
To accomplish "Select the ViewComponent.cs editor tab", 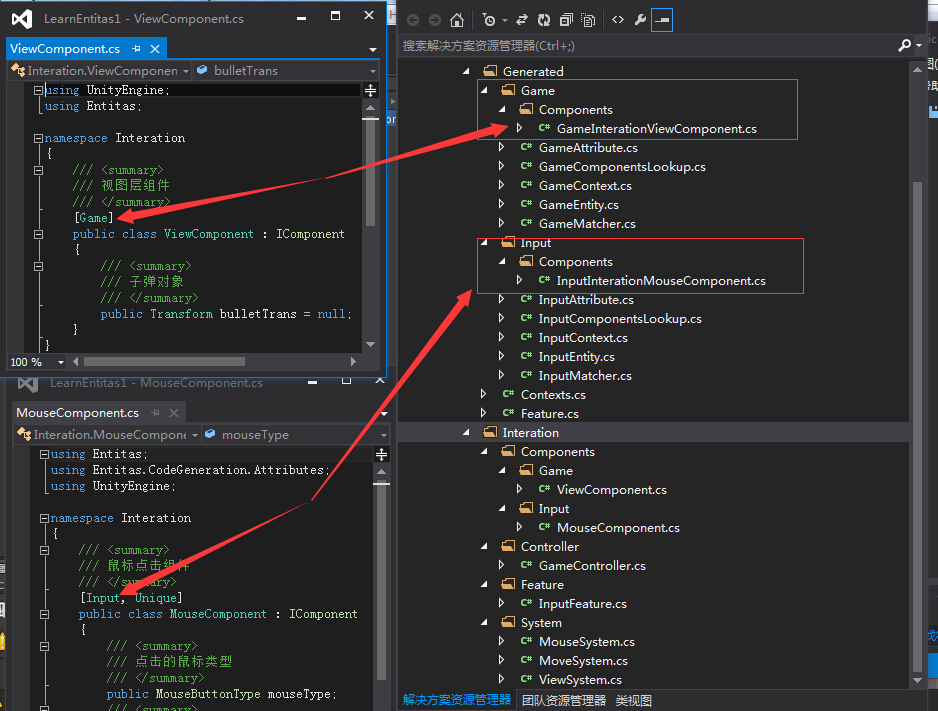I will click(65, 48).
